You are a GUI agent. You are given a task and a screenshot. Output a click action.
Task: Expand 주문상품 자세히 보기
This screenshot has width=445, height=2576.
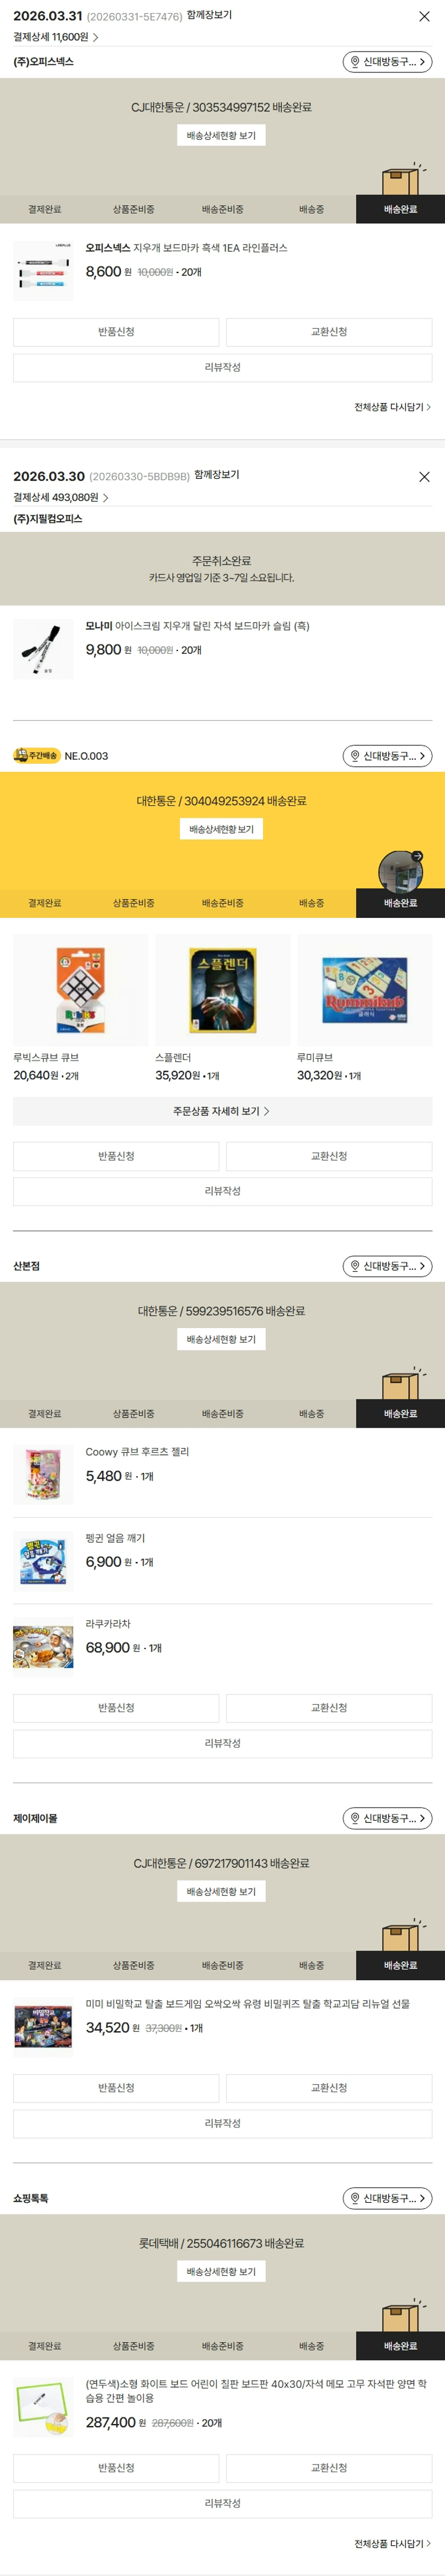(x=222, y=1111)
